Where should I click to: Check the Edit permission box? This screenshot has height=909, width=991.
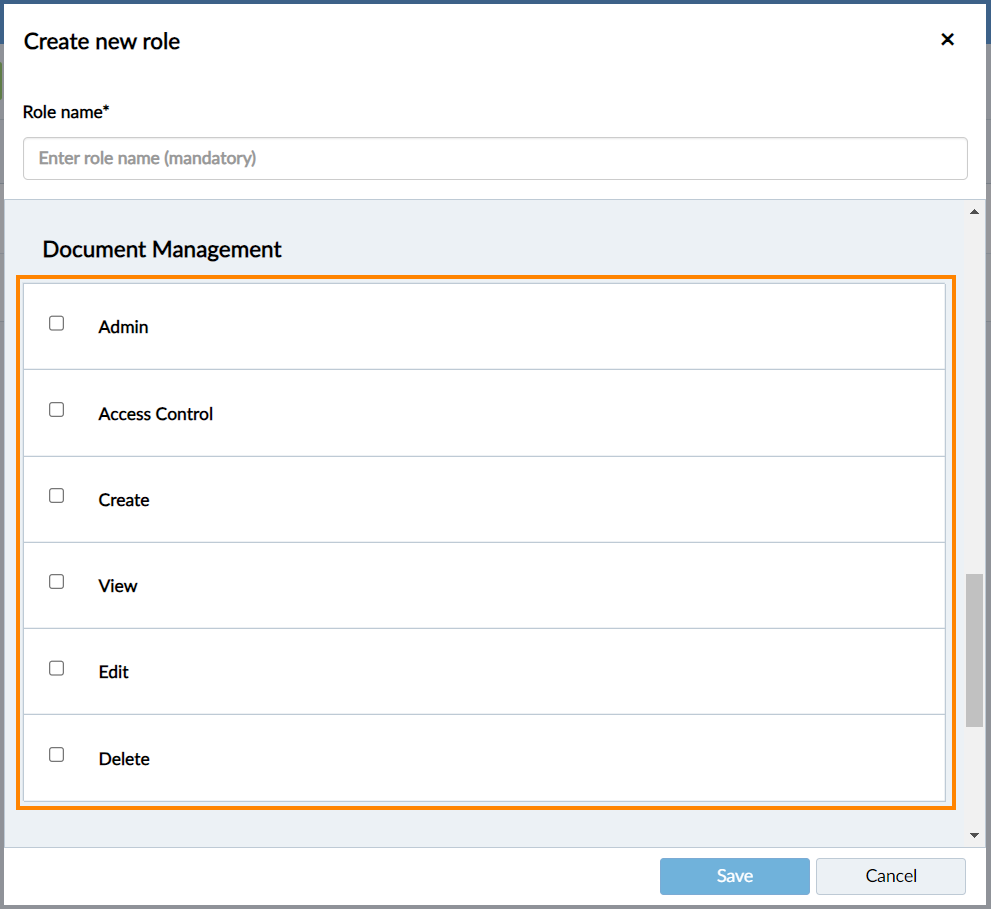coord(56,667)
